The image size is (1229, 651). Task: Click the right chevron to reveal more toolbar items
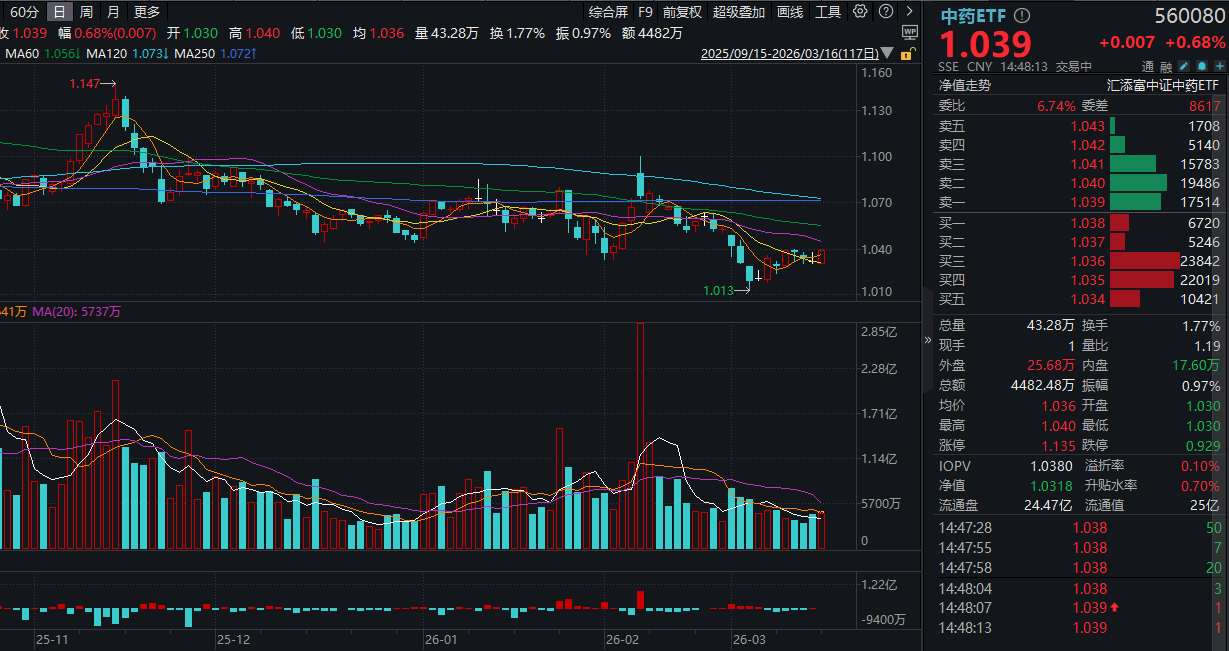908,10
